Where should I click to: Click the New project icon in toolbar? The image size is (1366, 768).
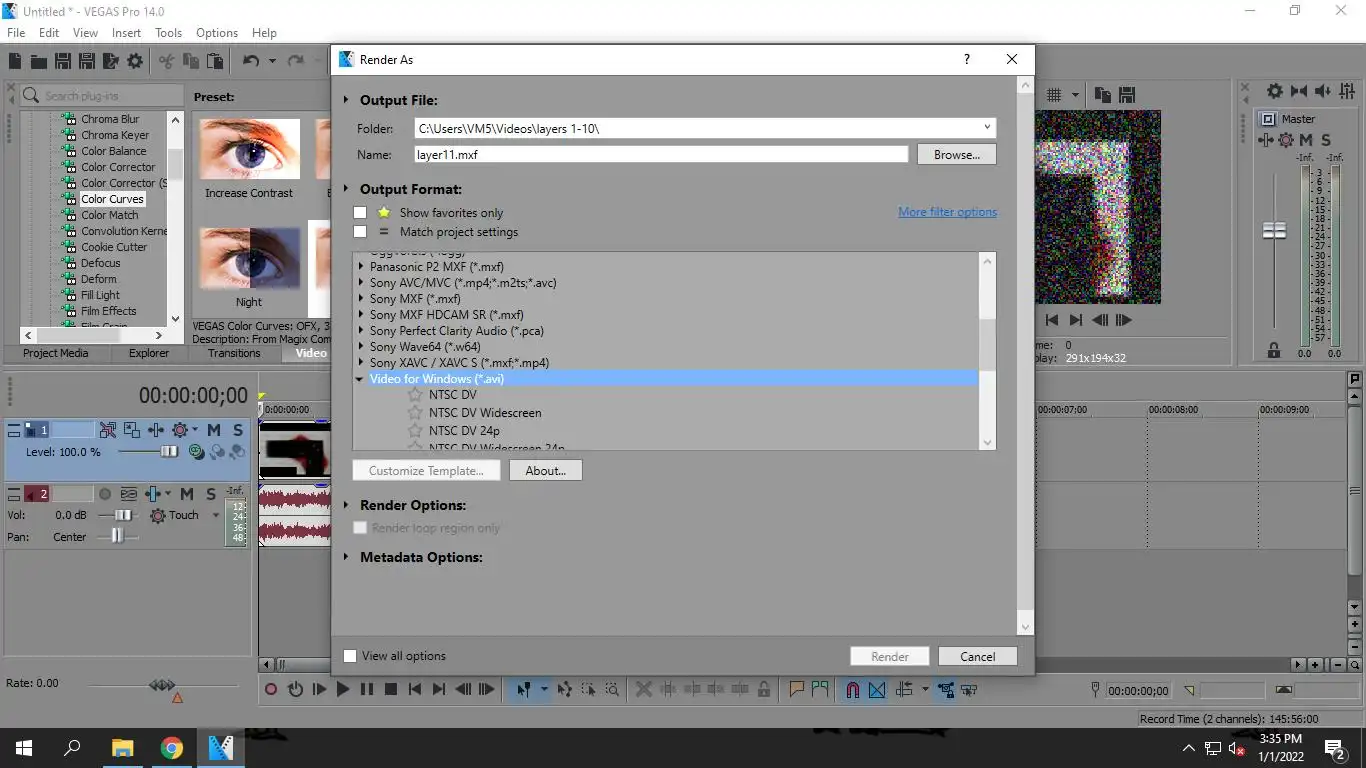15,62
